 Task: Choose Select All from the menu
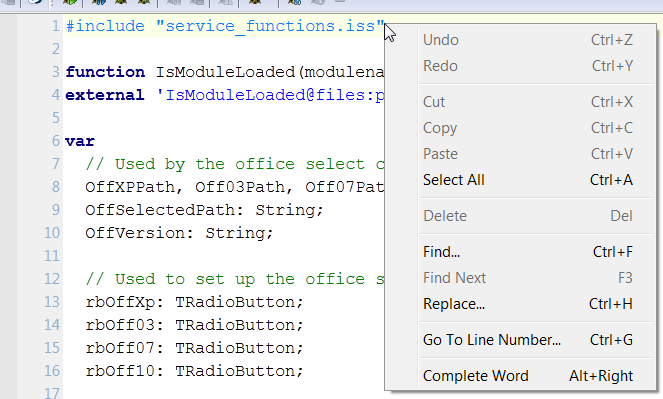528,180
